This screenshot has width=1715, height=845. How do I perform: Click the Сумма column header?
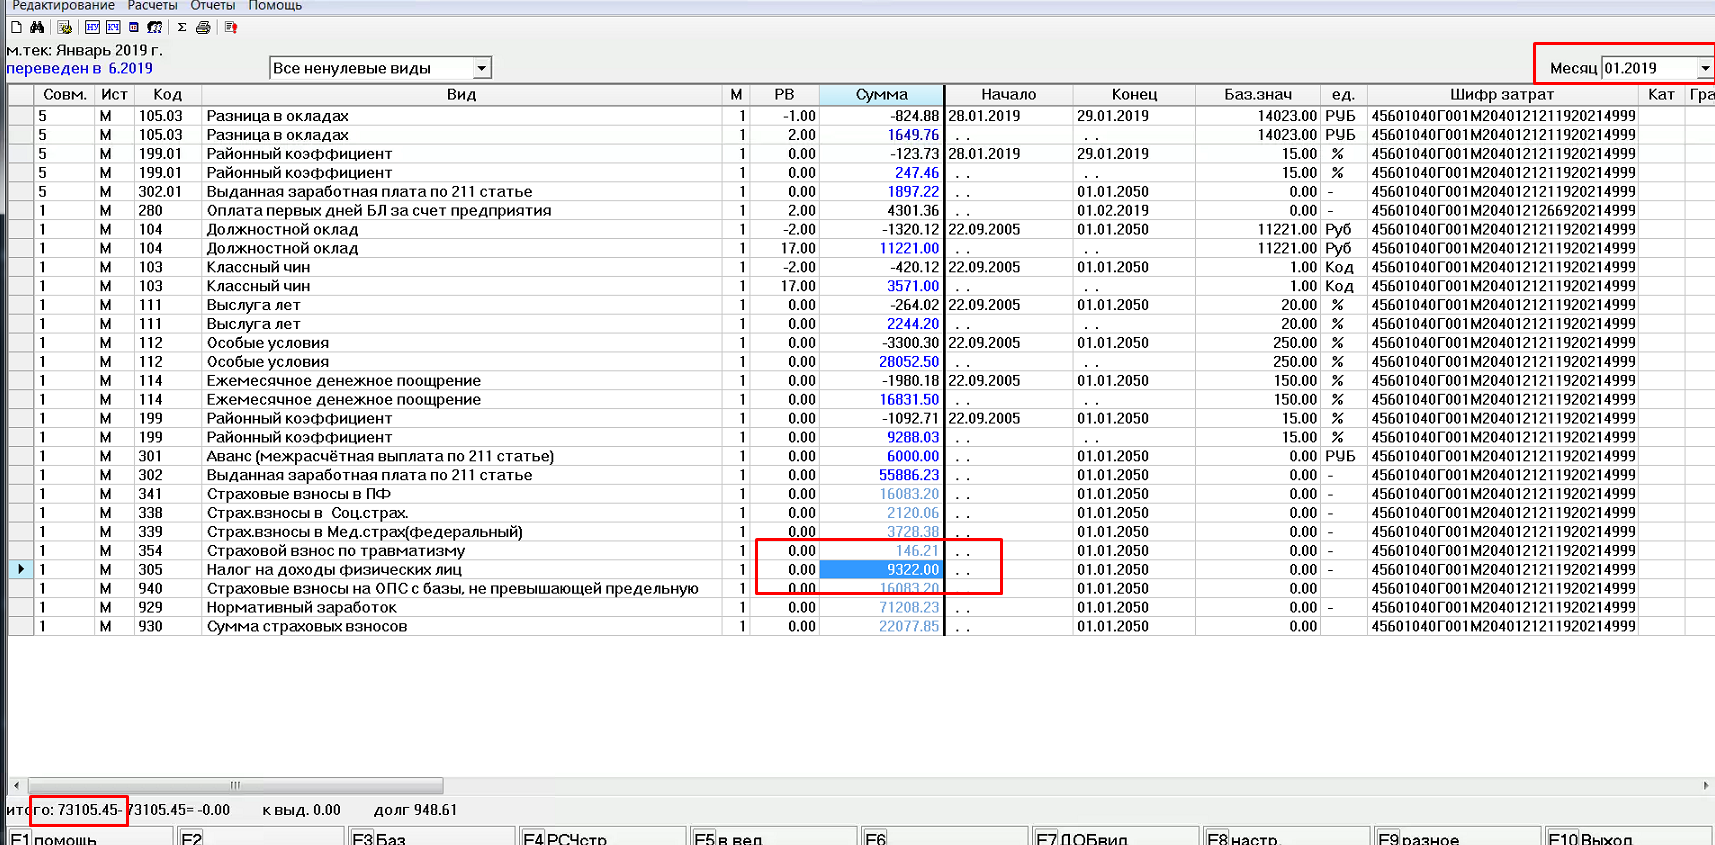[881, 94]
